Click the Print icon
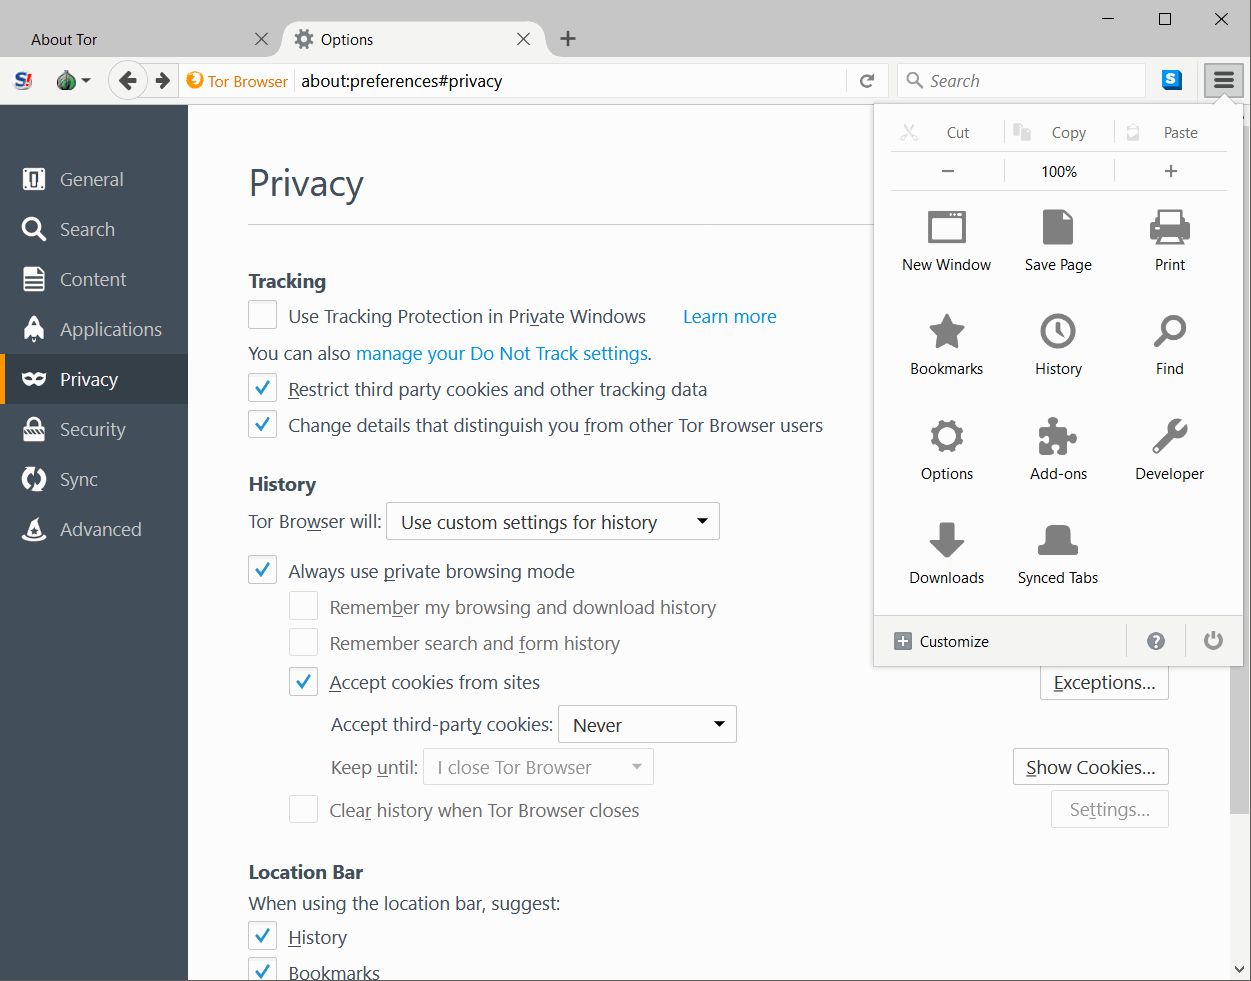1251x981 pixels. [1169, 228]
